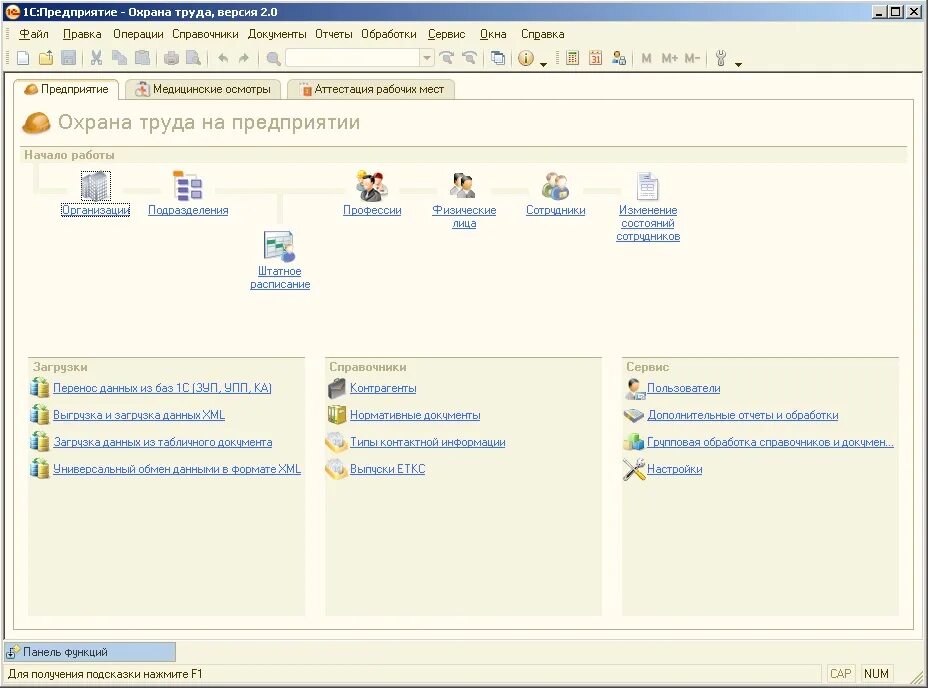The height and width of the screenshot is (688, 928).
Task: Open the Сотрудники icon
Action: [556, 186]
